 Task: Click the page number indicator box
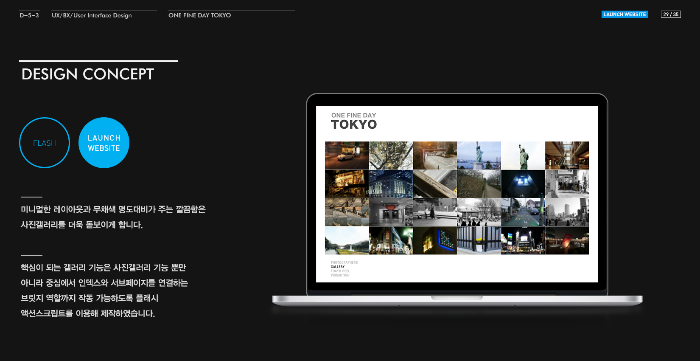point(671,14)
